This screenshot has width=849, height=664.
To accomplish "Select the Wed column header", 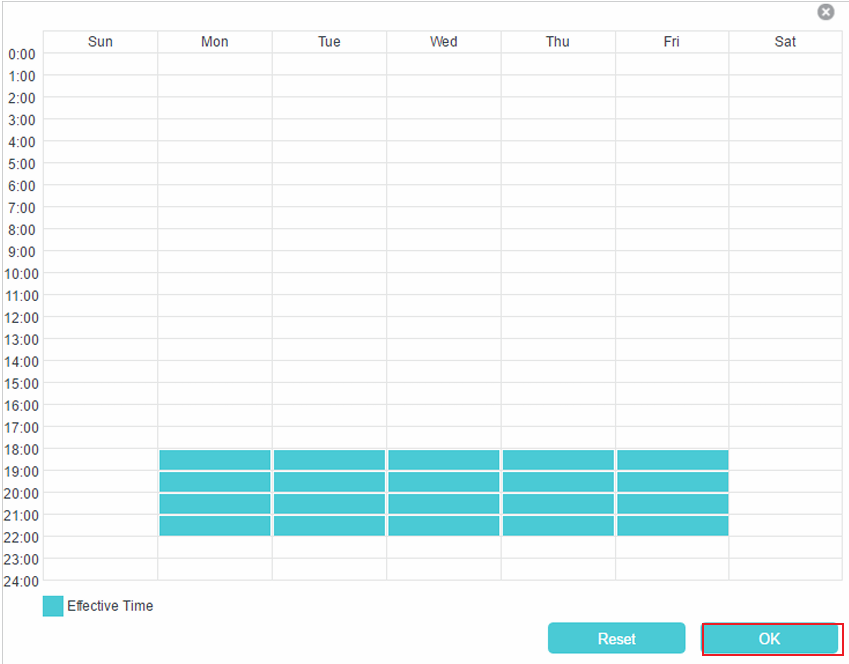I will 443,41.
